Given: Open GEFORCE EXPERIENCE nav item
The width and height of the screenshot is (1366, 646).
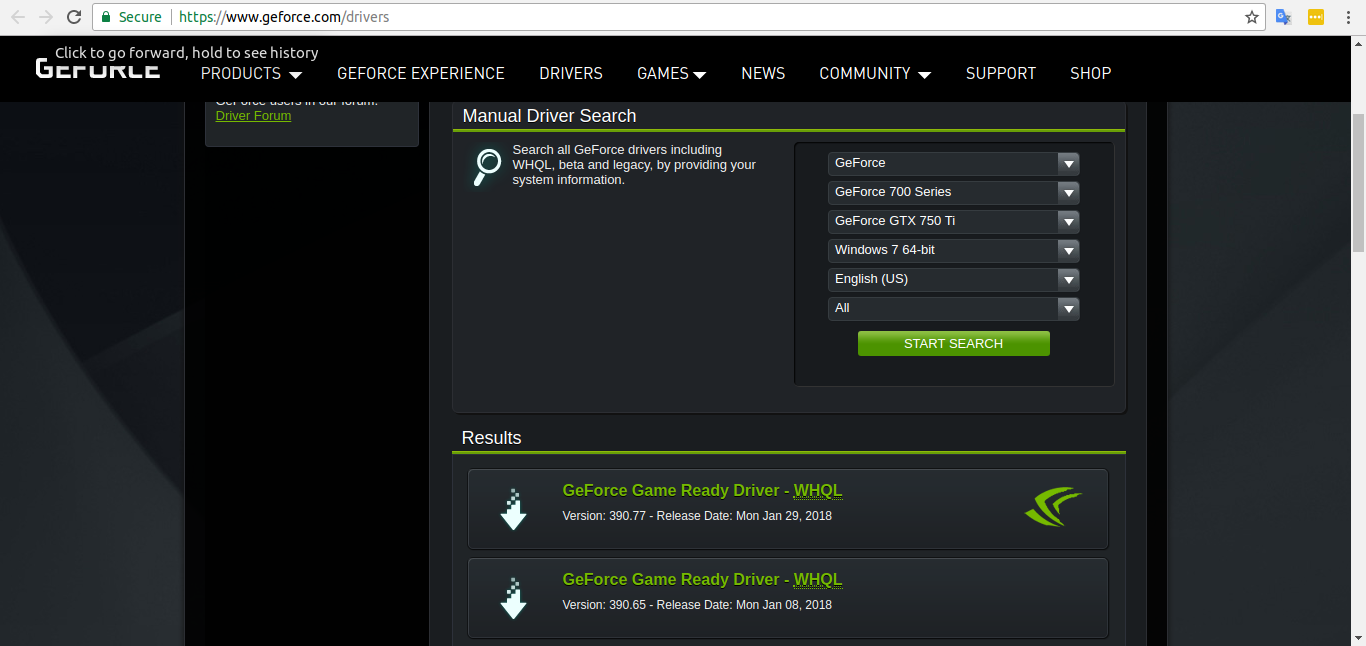Looking at the screenshot, I should (x=421, y=73).
